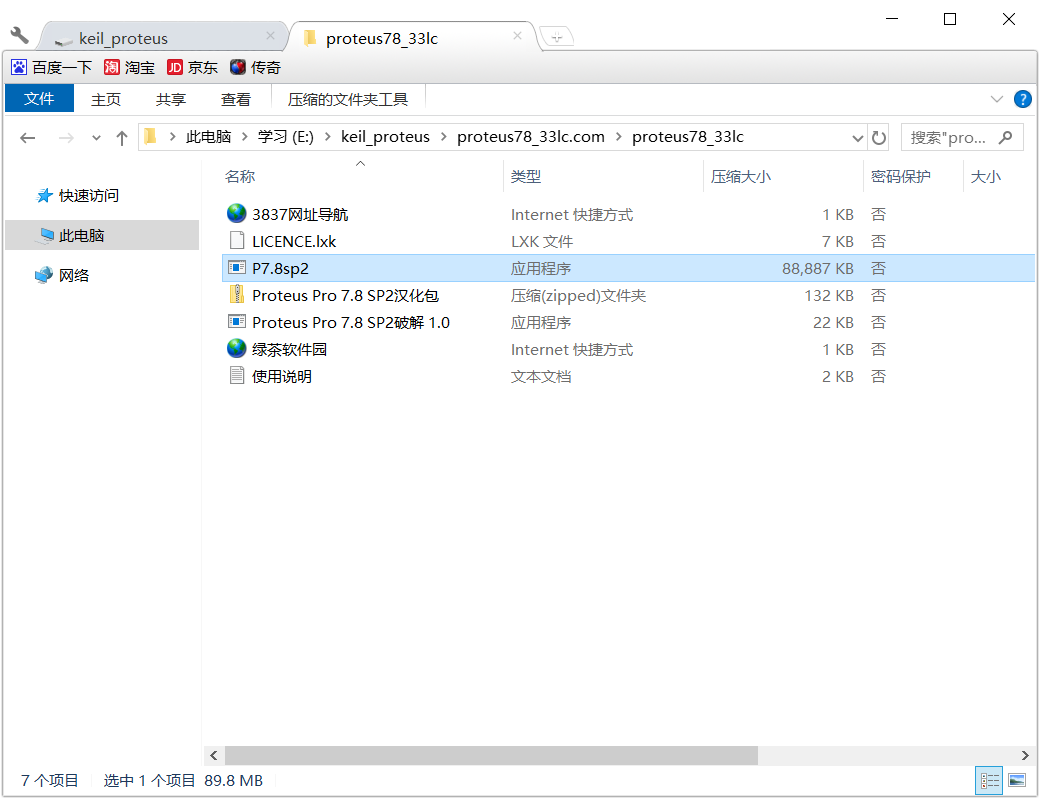Click the 压缩(zipped)文件夹 type cell
The image size is (1040, 799).
point(578,296)
